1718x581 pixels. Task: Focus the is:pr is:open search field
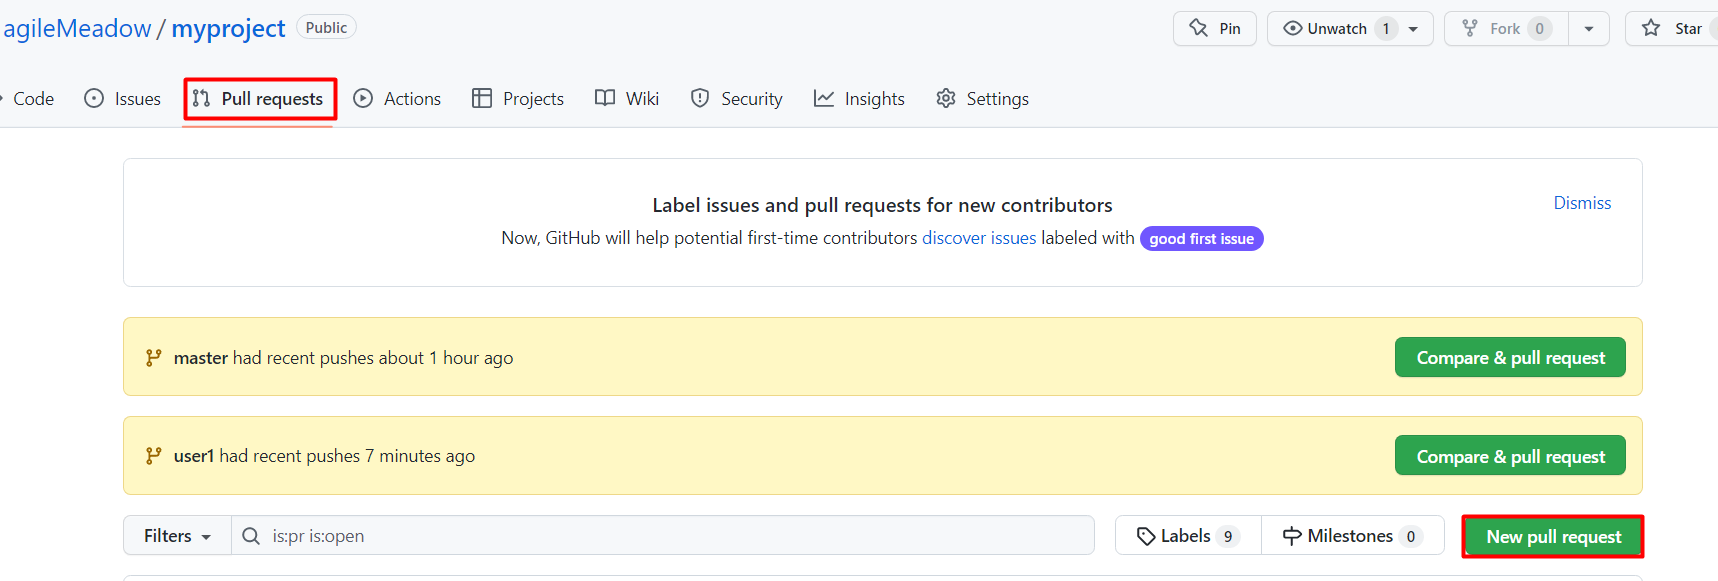tap(670, 536)
